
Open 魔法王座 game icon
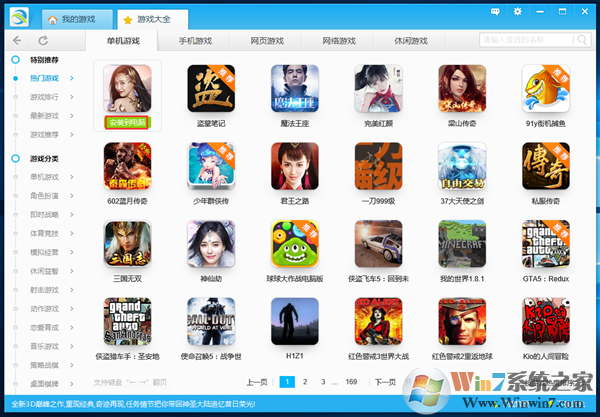click(x=295, y=88)
